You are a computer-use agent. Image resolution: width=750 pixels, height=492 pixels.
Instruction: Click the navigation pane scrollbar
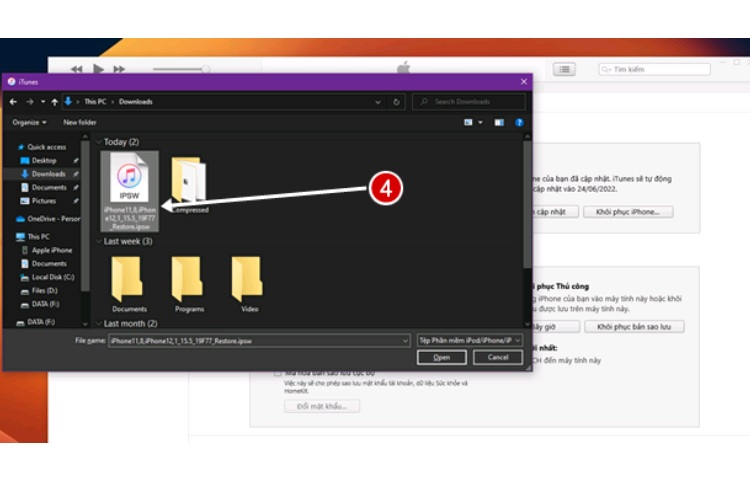(85, 215)
